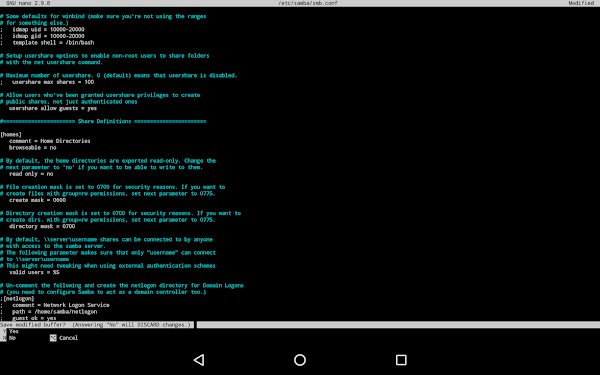The image size is (600, 375).
Task: Click the 'home directories are exported read-only' comment
Action: [108, 161]
